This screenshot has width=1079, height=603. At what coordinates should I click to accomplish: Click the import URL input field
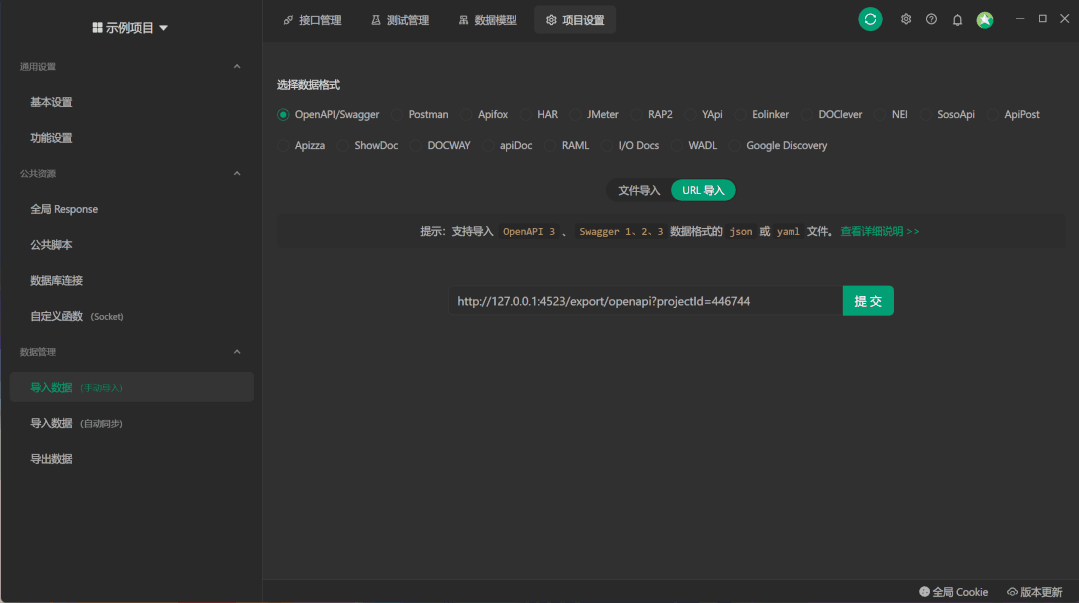(x=640, y=300)
